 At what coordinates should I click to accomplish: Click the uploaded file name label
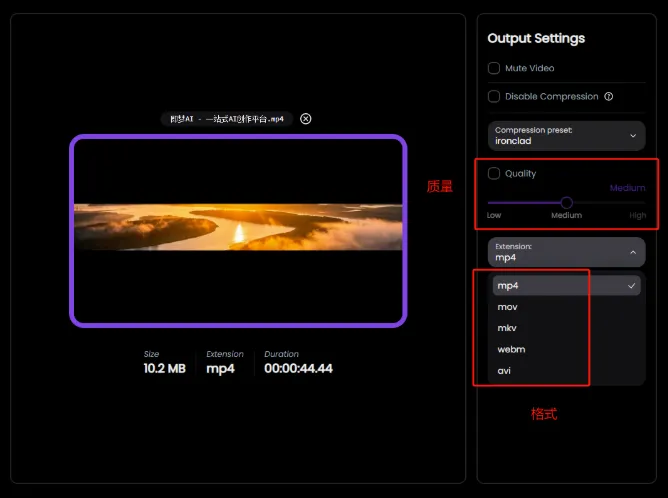click(227, 119)
